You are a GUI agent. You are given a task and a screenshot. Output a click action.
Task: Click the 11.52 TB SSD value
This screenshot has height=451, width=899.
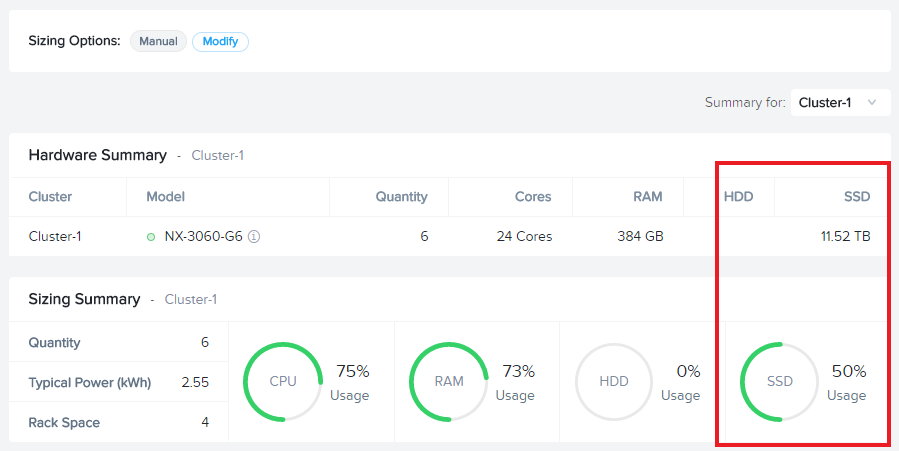coord(846,236)
